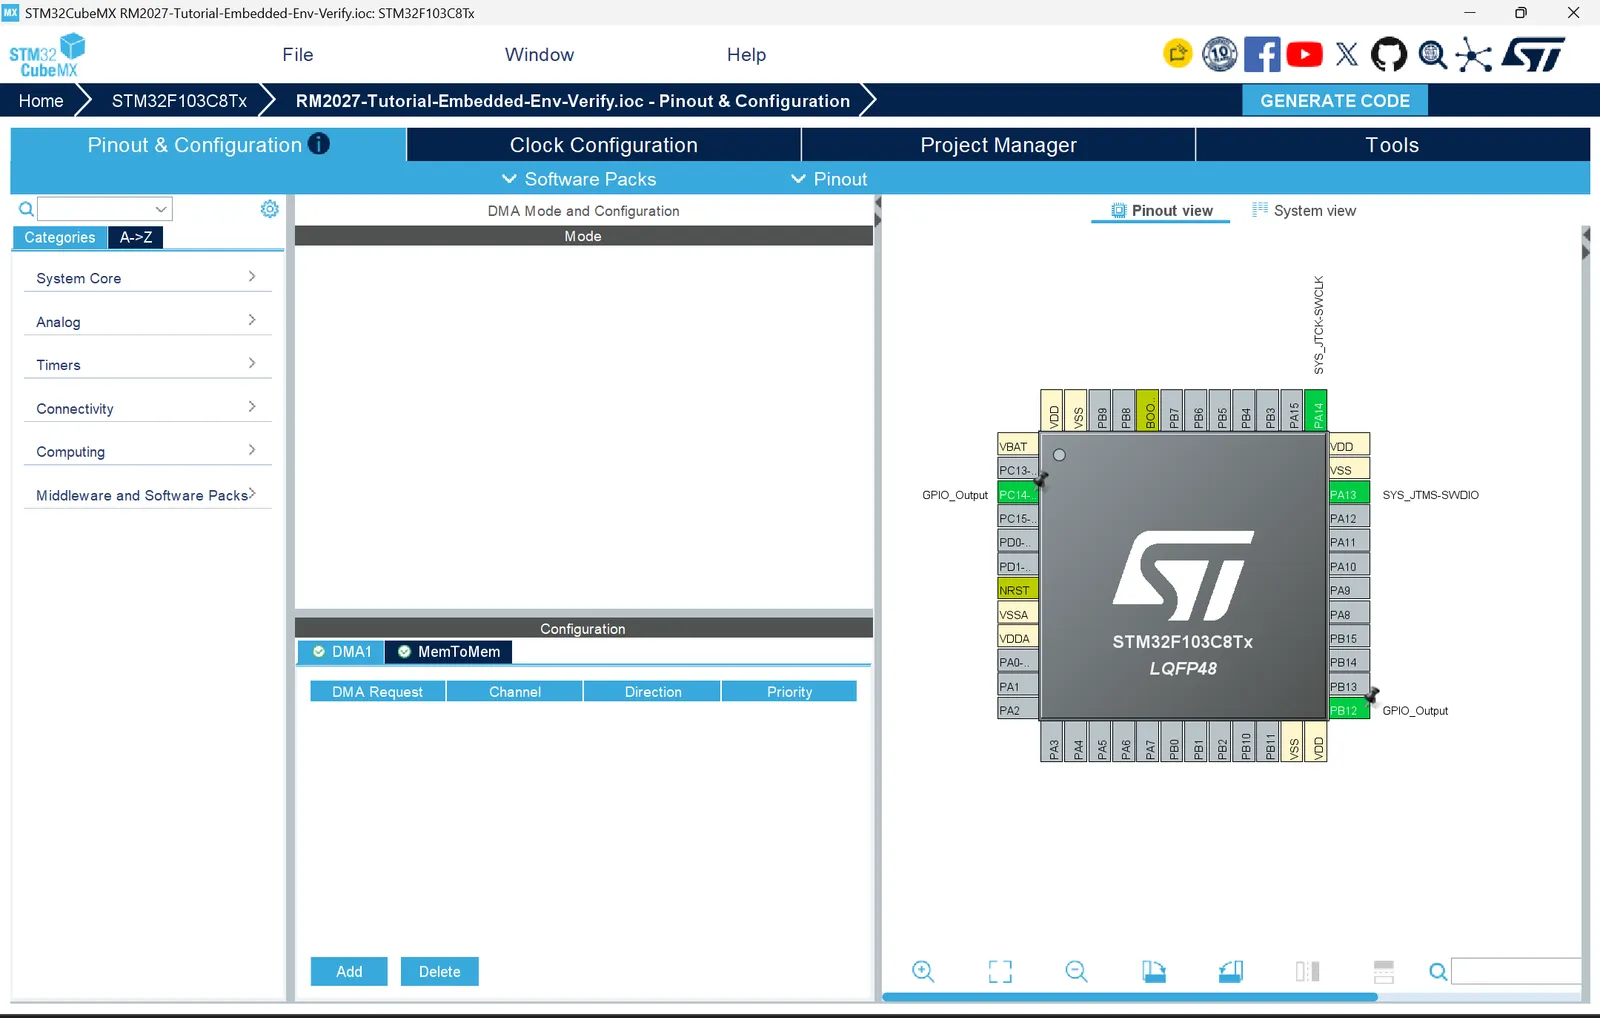Viewport: 1600px width, 1018px height.
Task: Open the Pinout dropdown menu
Action: [x=829, y=179]
